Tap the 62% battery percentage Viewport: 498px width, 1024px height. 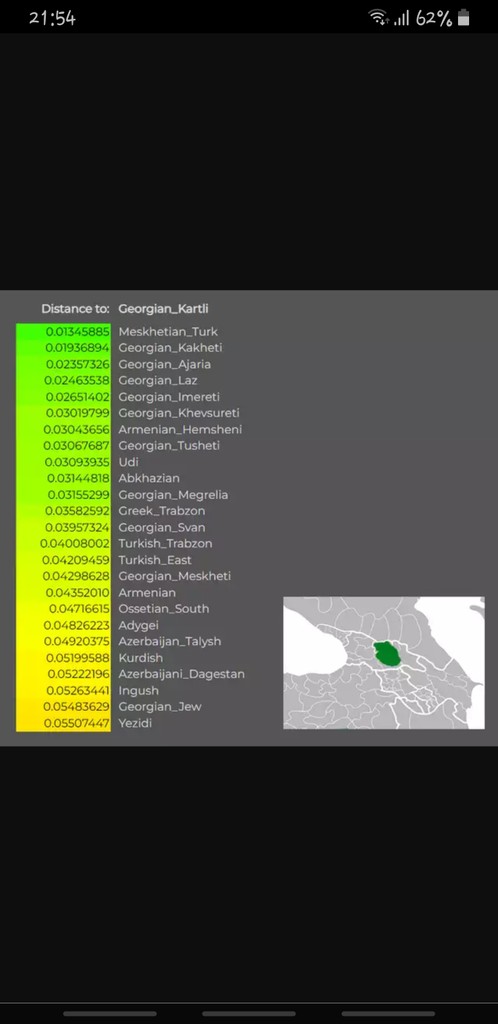(x=433, y=18)
